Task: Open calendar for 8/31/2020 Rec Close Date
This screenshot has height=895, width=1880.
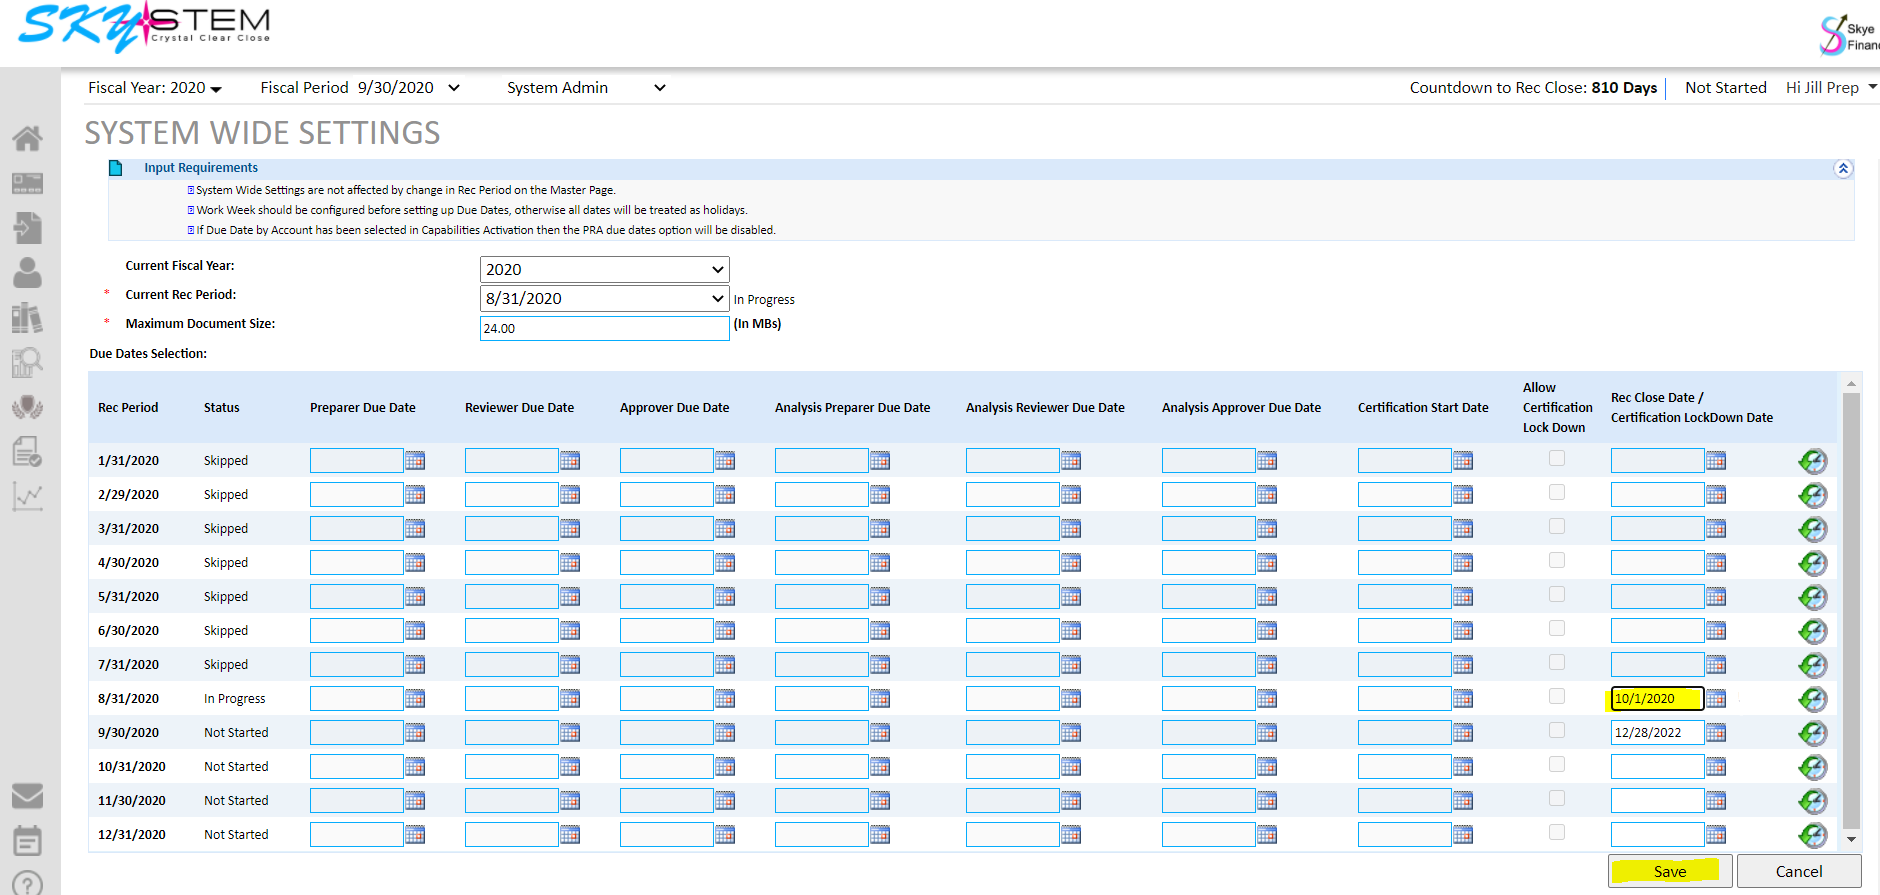Action: tap(1716, 699)
